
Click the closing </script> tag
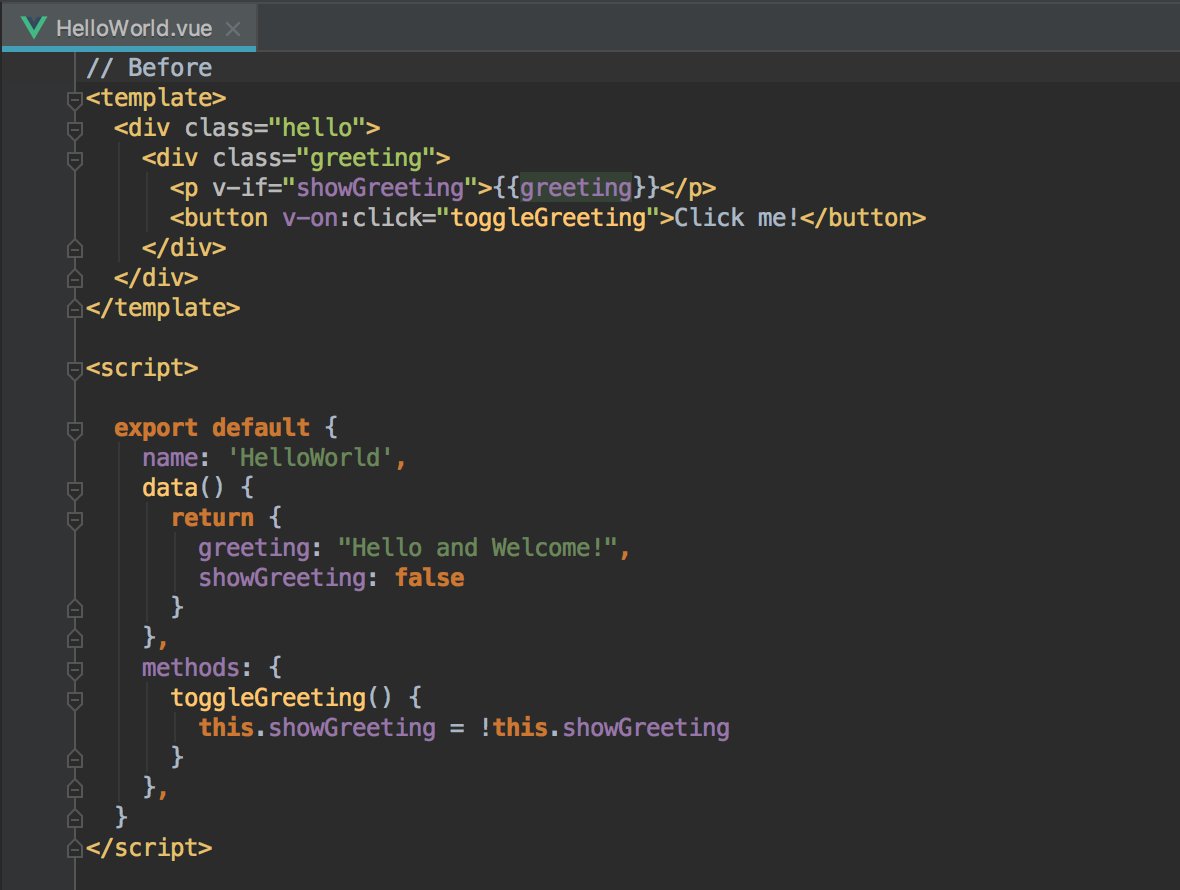click(x=149, y=848)
